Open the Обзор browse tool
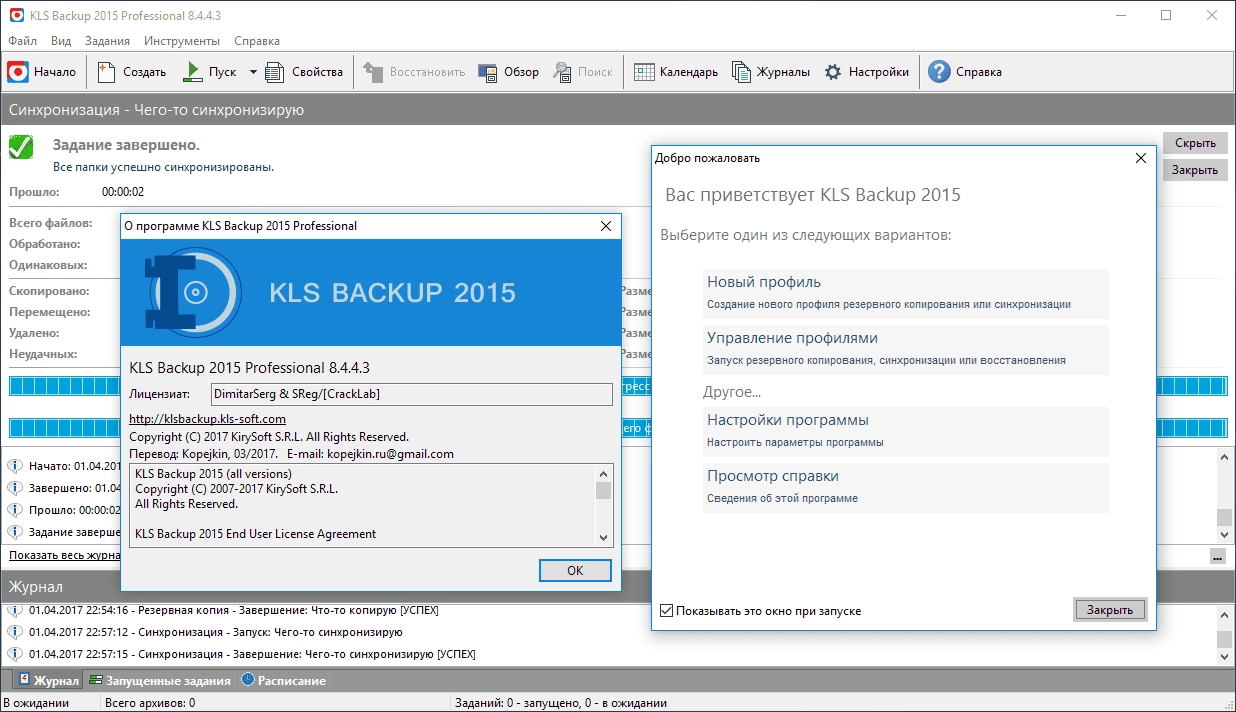The width and height of the screenshot is (1236, 712). (x=509, y=72)
